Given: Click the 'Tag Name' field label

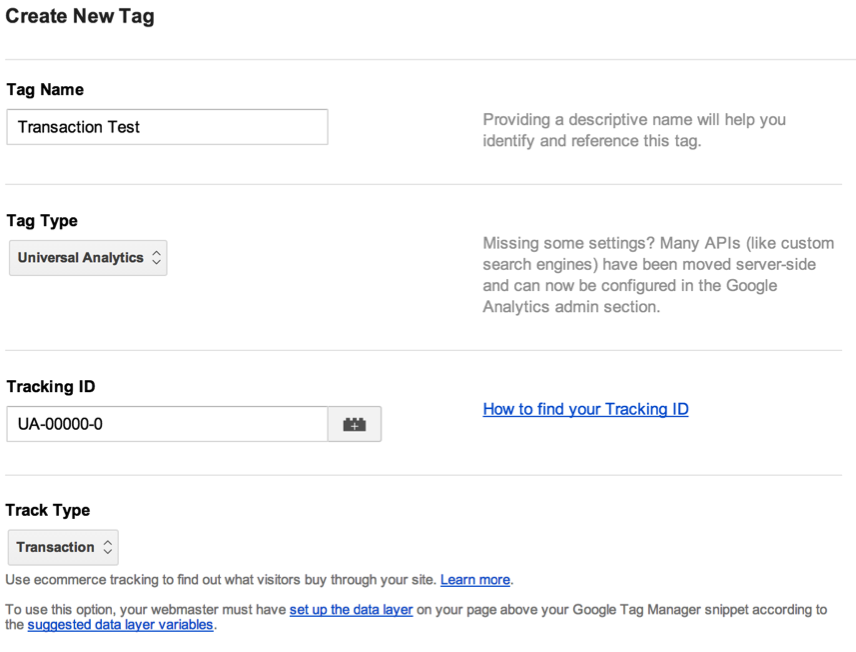Looking at the screenshot, I should click(x=45, y=90).
